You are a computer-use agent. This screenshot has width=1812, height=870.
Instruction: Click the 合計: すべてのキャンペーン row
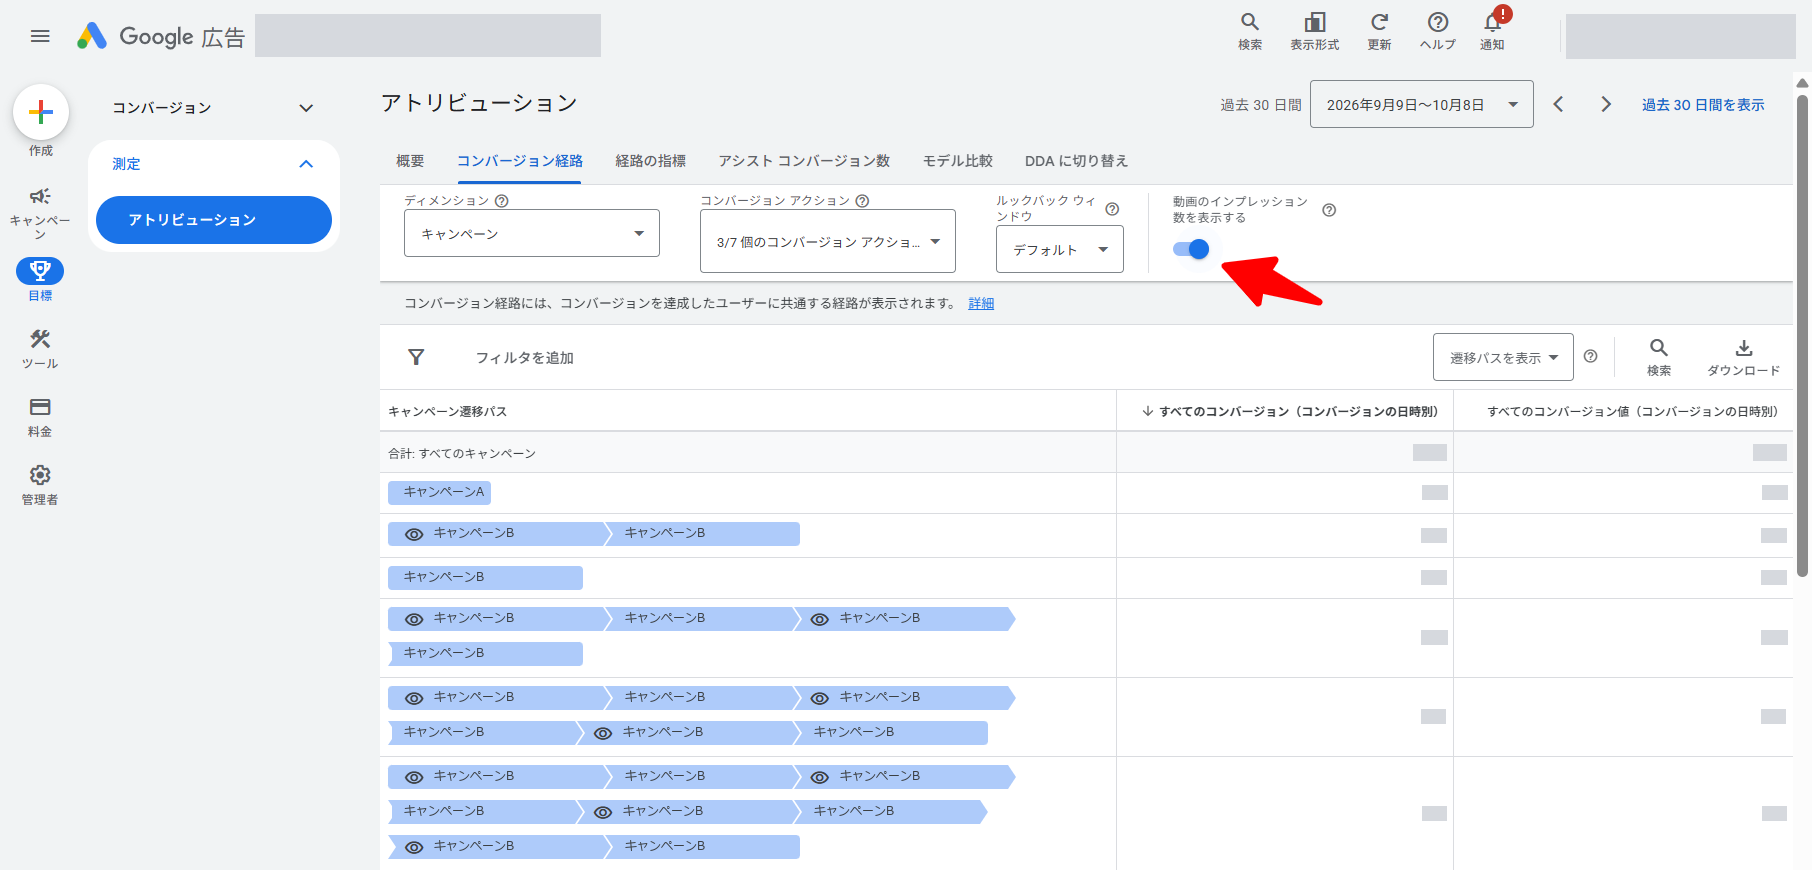click(x=1086, y=453)
